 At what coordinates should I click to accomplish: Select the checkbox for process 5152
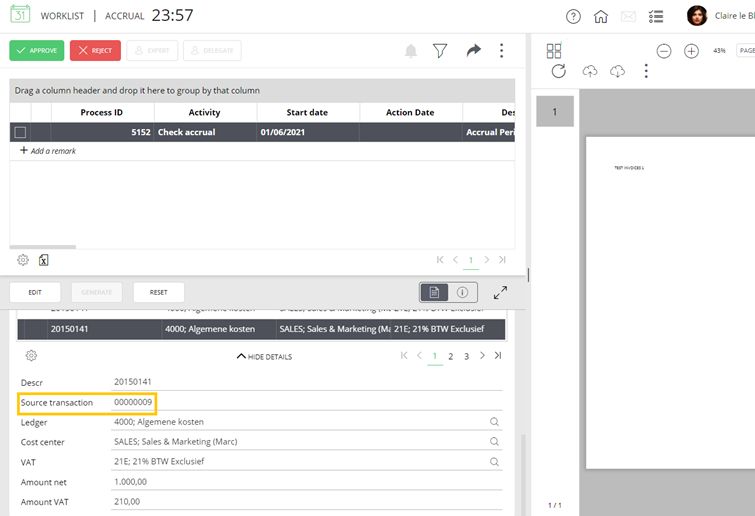(x=20, y=132)
